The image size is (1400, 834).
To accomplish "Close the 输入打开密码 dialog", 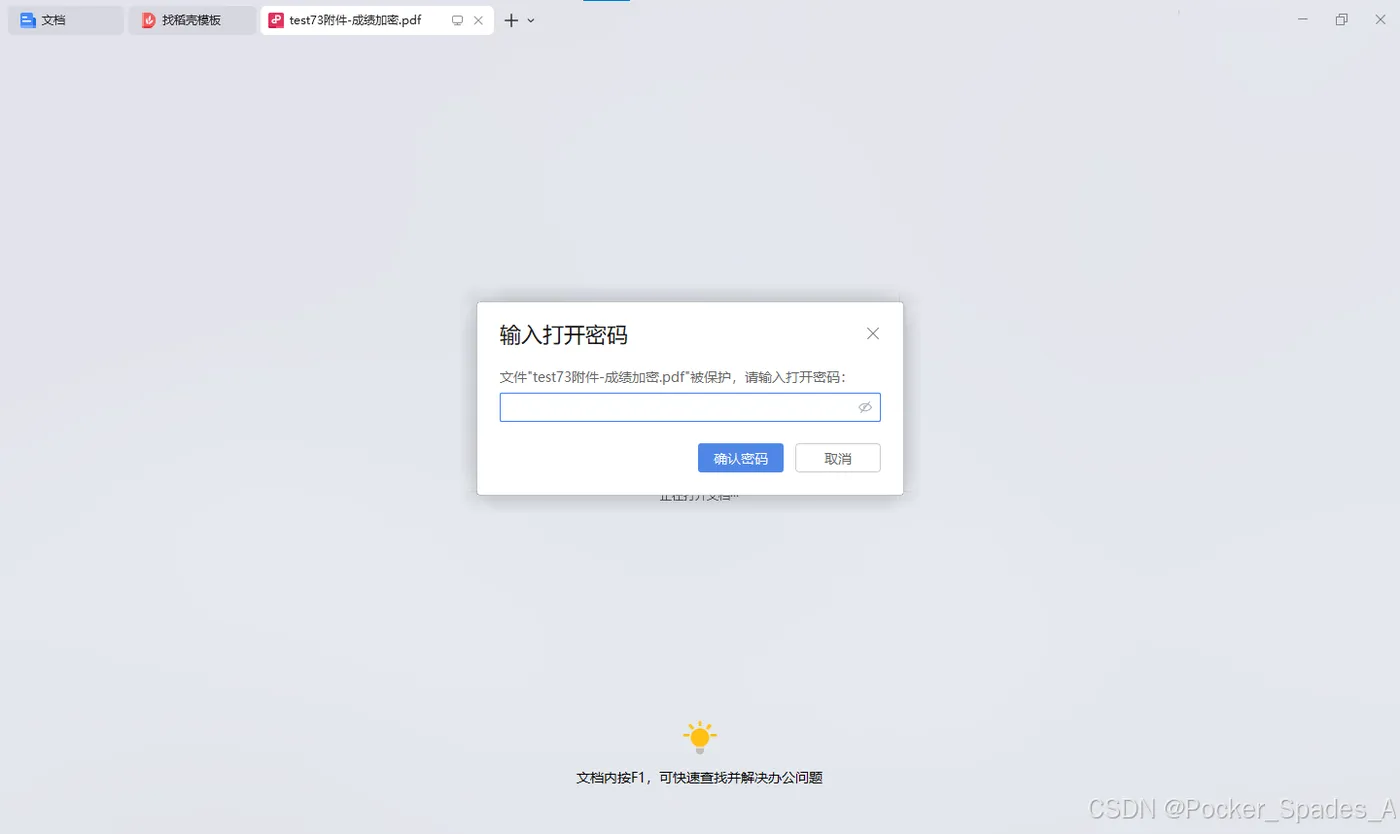I will (873, 334).
